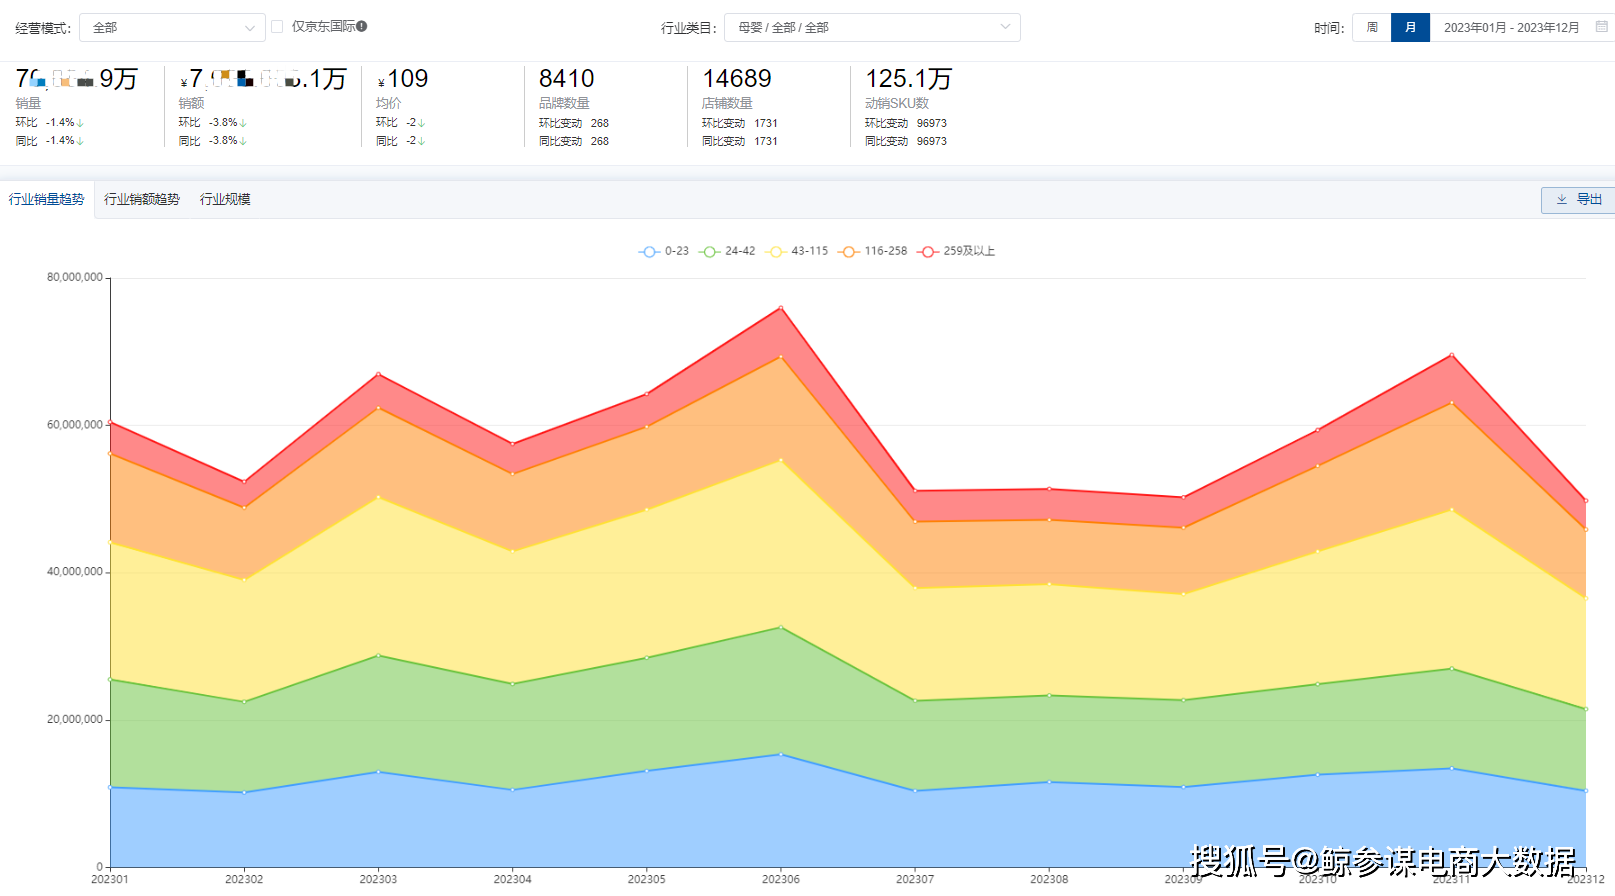This screenshot has width=1615, height=896.
Task: Click the 品牌数量 环比变动 268 value
Action: 600,123
